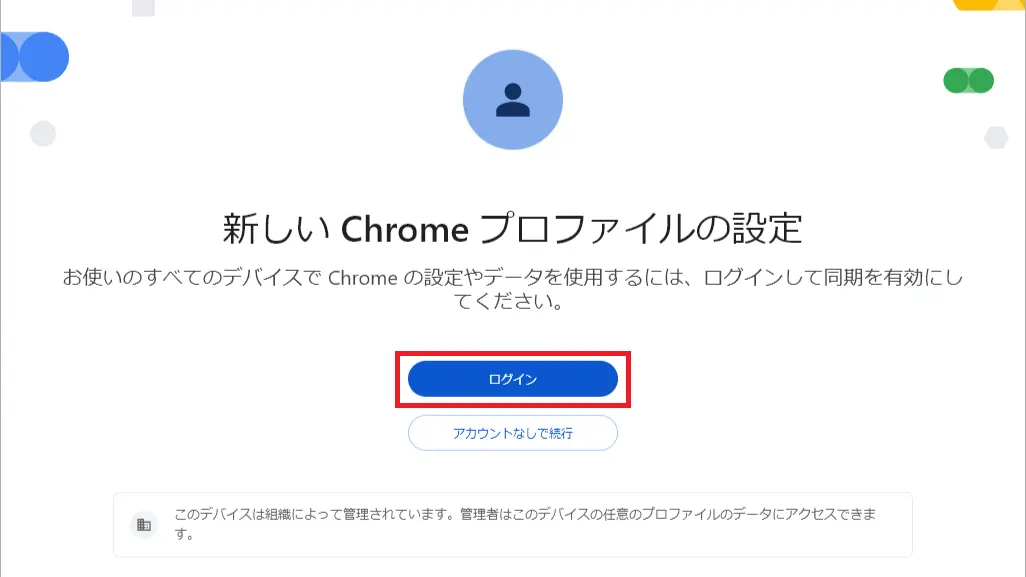Click the green pill shape decoration
Image resolution: width=1026 pixels, height=577 pixels.
[x=968, y=80]
